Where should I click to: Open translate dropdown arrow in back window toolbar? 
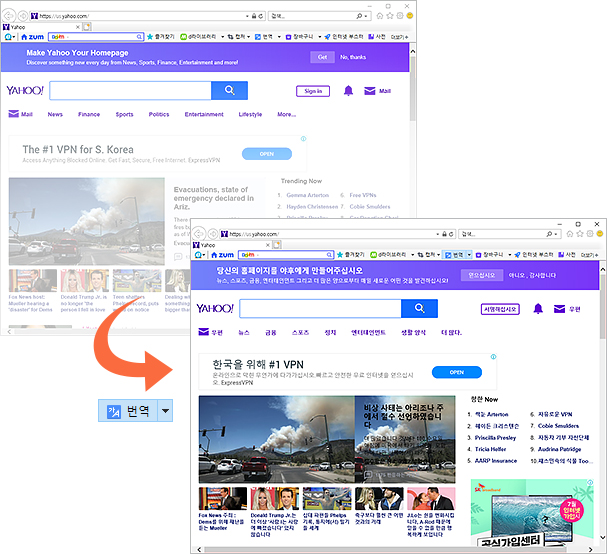click(x=279, y=37)
